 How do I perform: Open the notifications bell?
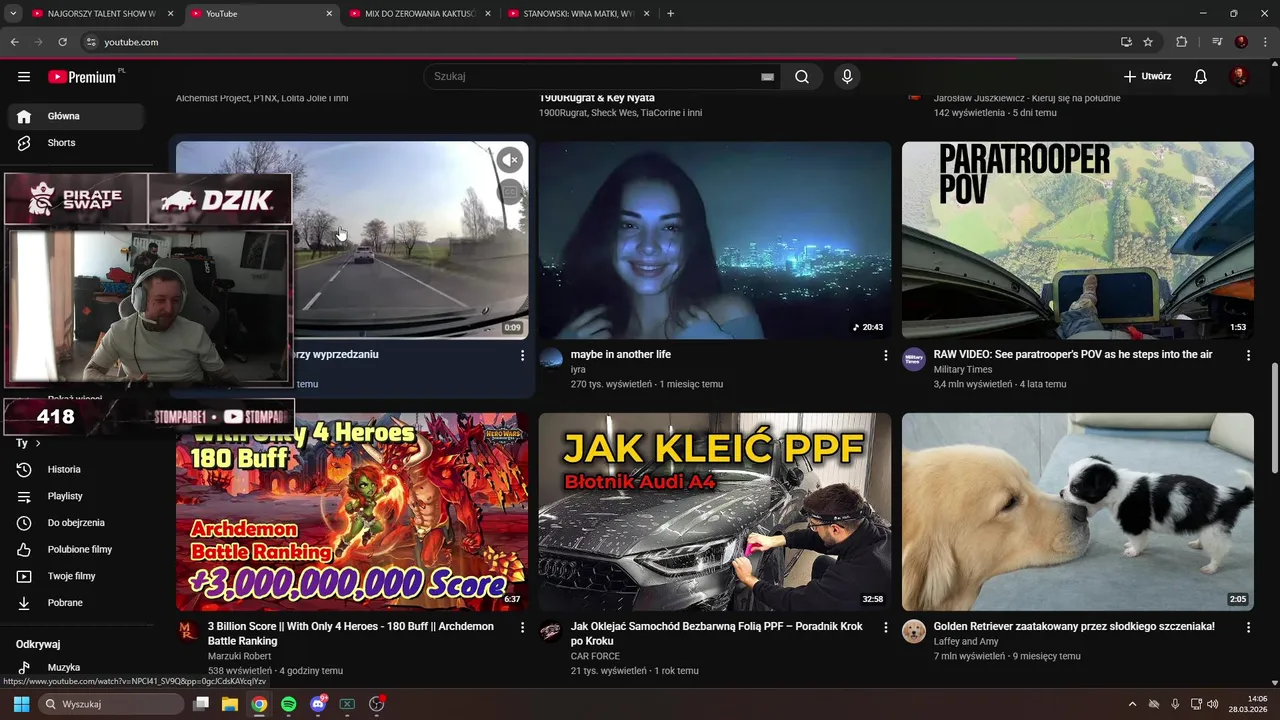(x=1201, y=77)
